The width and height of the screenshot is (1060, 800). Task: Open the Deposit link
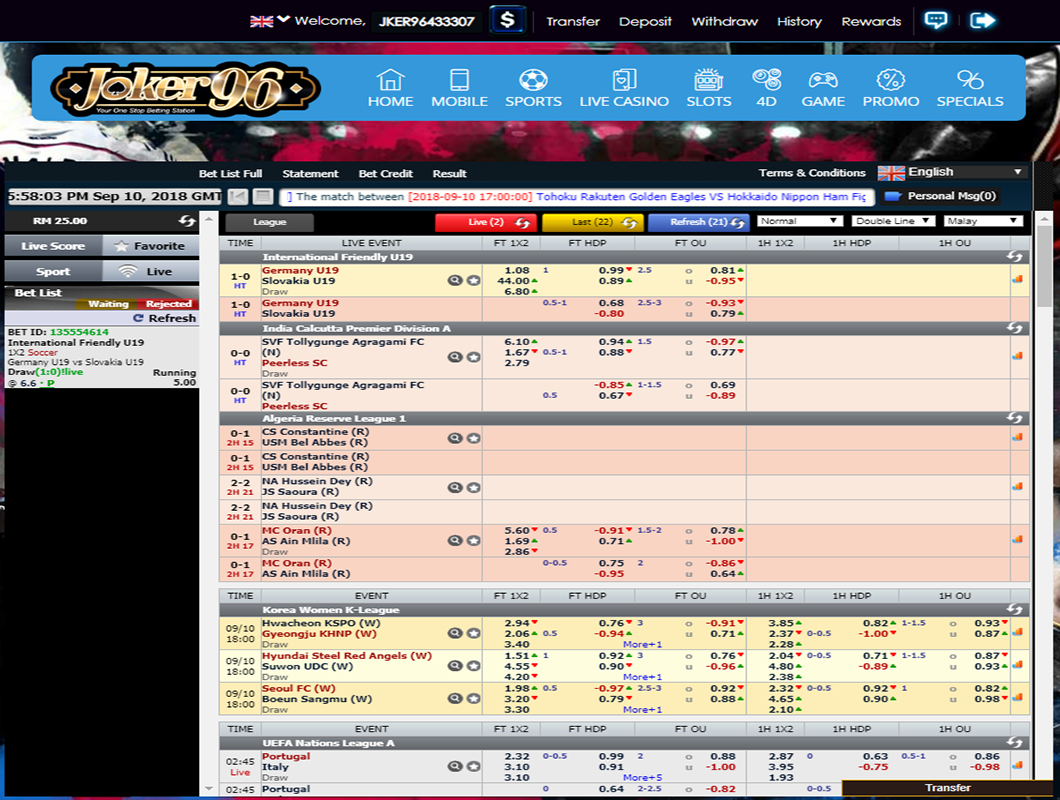pos(645,21)
